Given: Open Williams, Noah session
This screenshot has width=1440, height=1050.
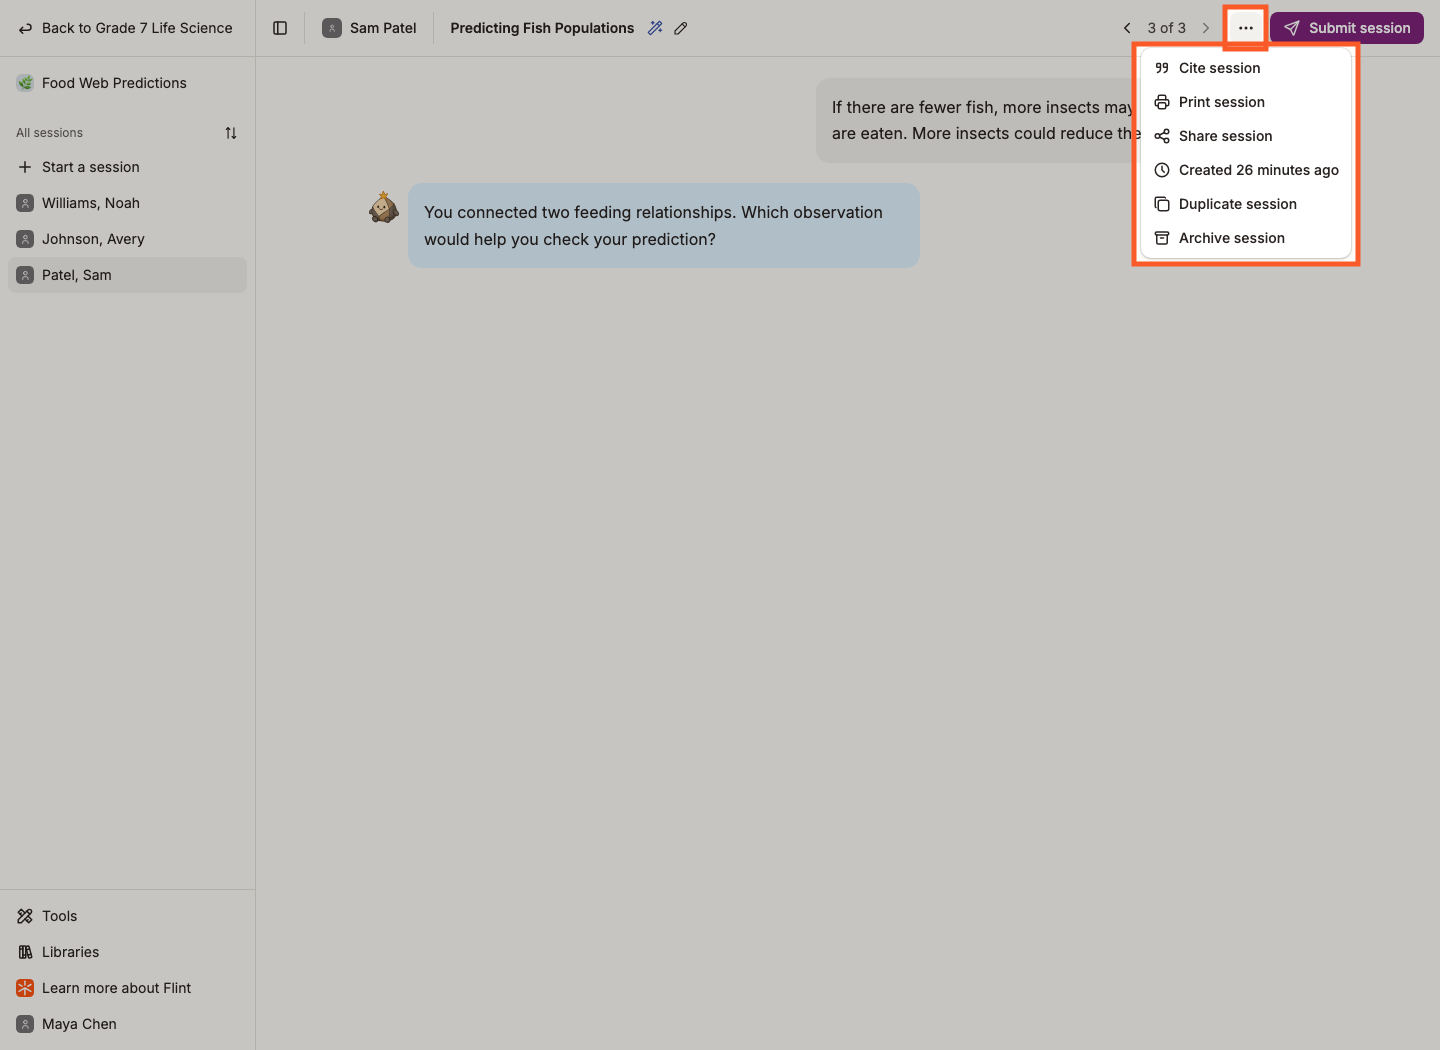Looking at the screenshot, I should coord(127,203).
